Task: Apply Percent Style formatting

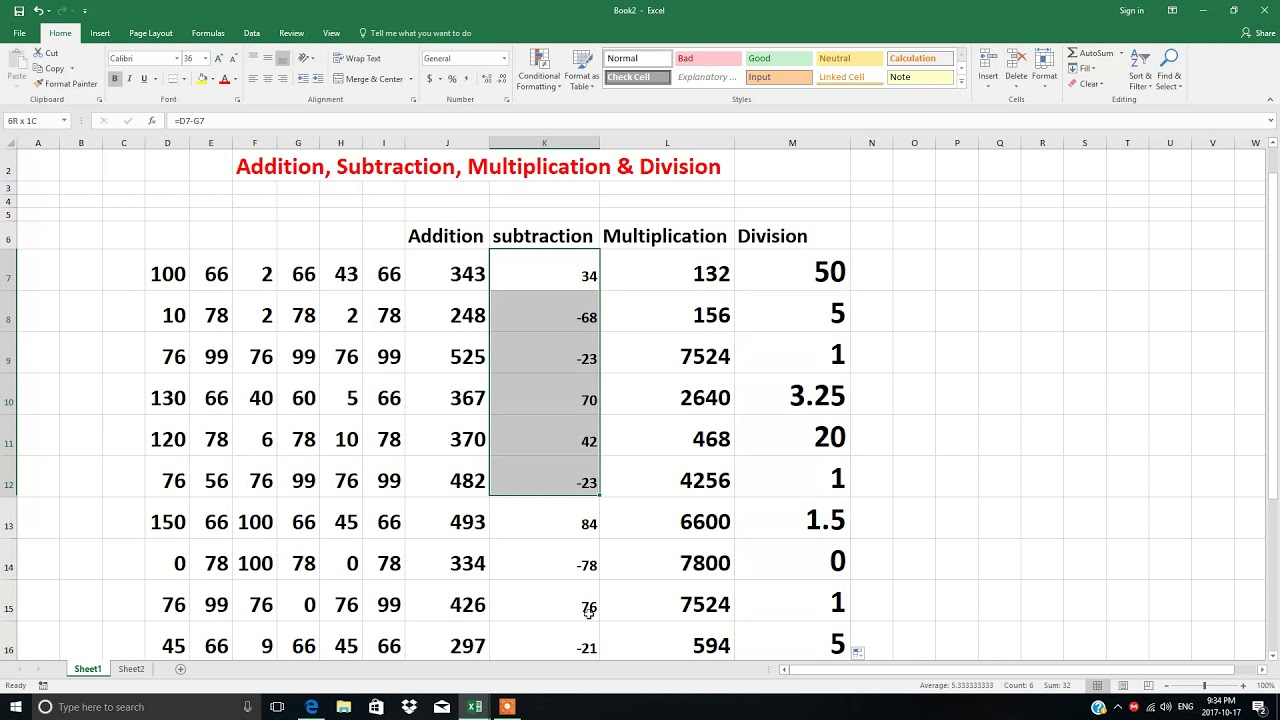Action: pyautogui.click(x=451, y=78)
